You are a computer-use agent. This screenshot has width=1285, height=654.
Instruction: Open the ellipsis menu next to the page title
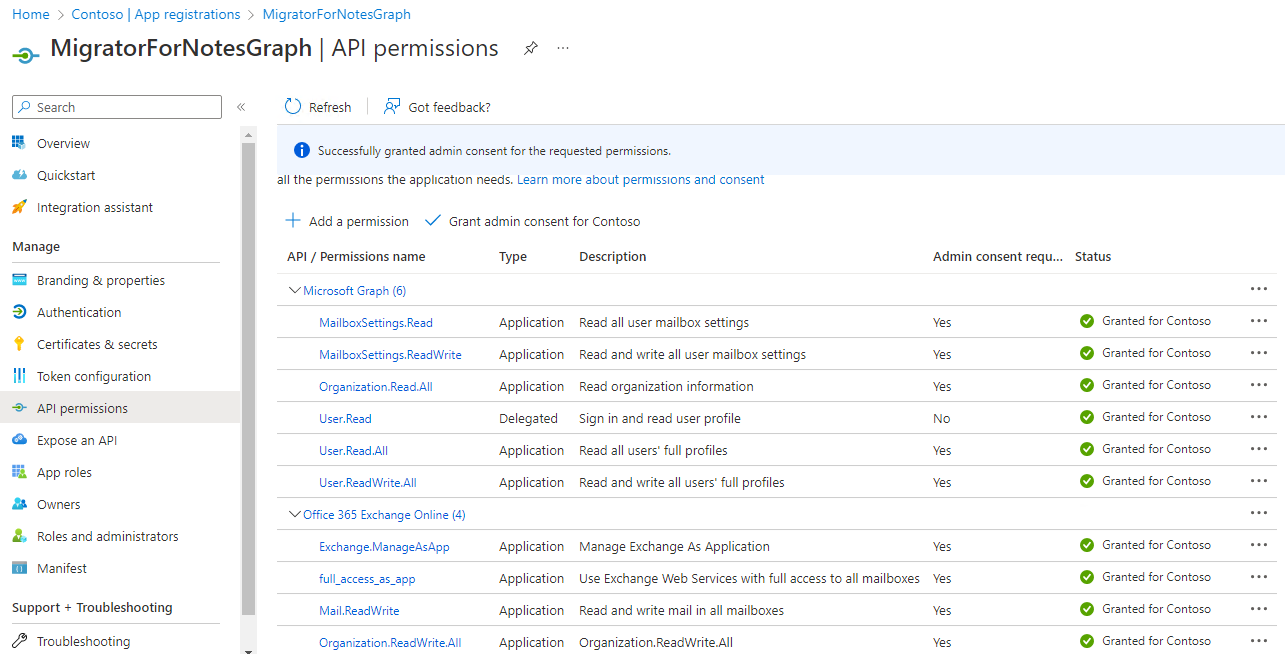[x=562, y=47]
